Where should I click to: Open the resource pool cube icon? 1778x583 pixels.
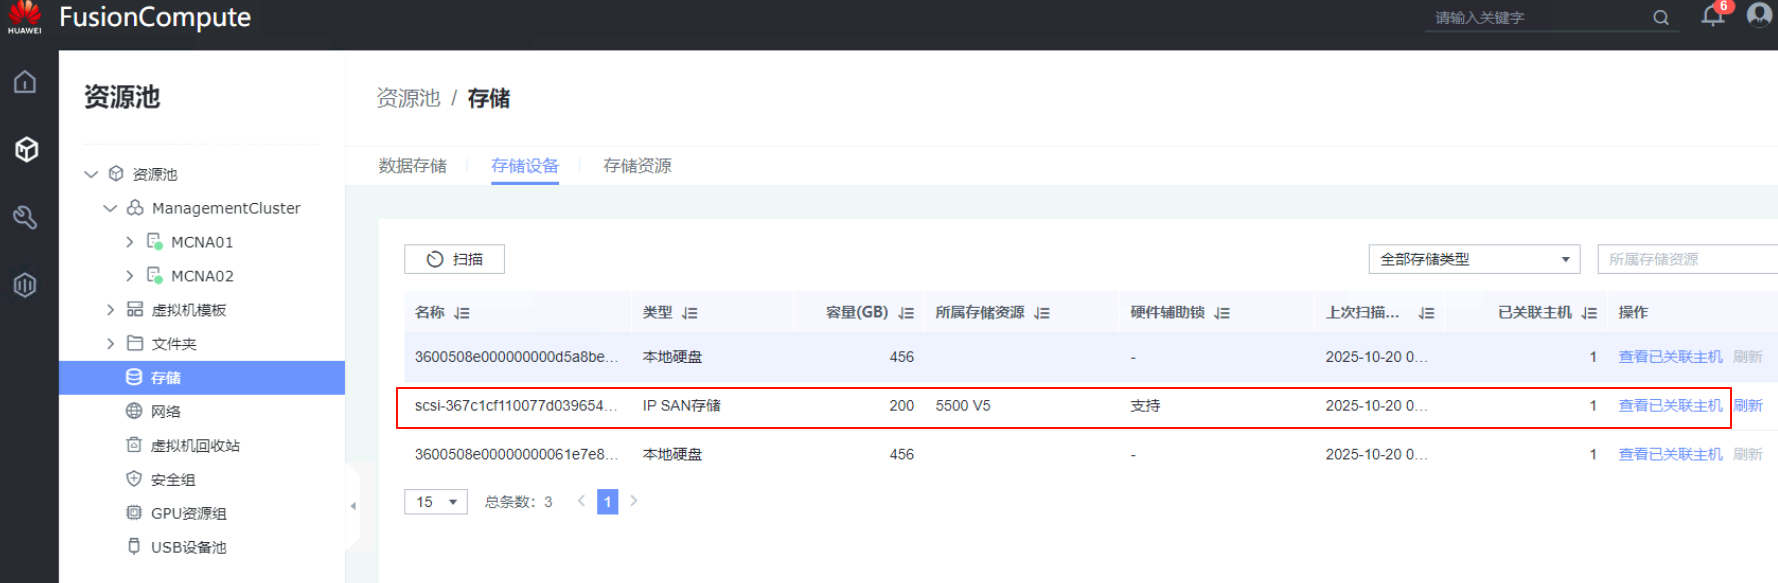click(x=26, y=149)
